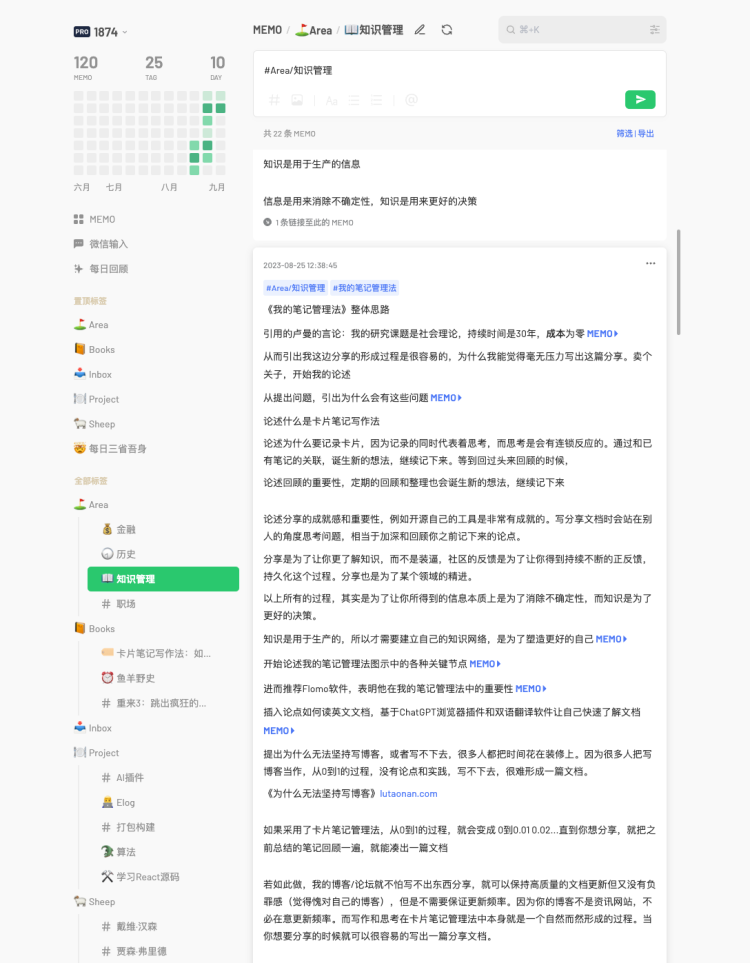Click 筛选 filter link
Screen dimensions: 750x963
[x=624, y=133]
